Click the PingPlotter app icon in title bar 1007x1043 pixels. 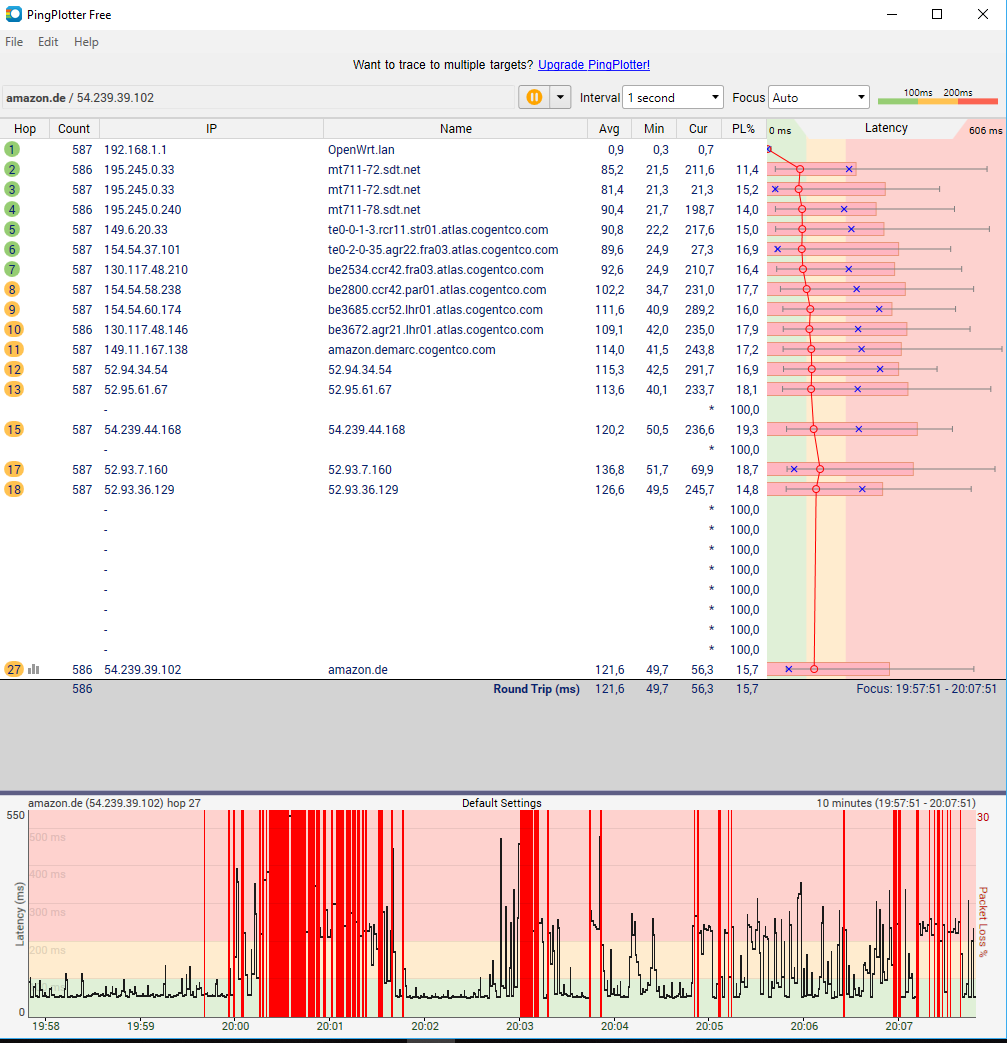(x=13, y=14)
